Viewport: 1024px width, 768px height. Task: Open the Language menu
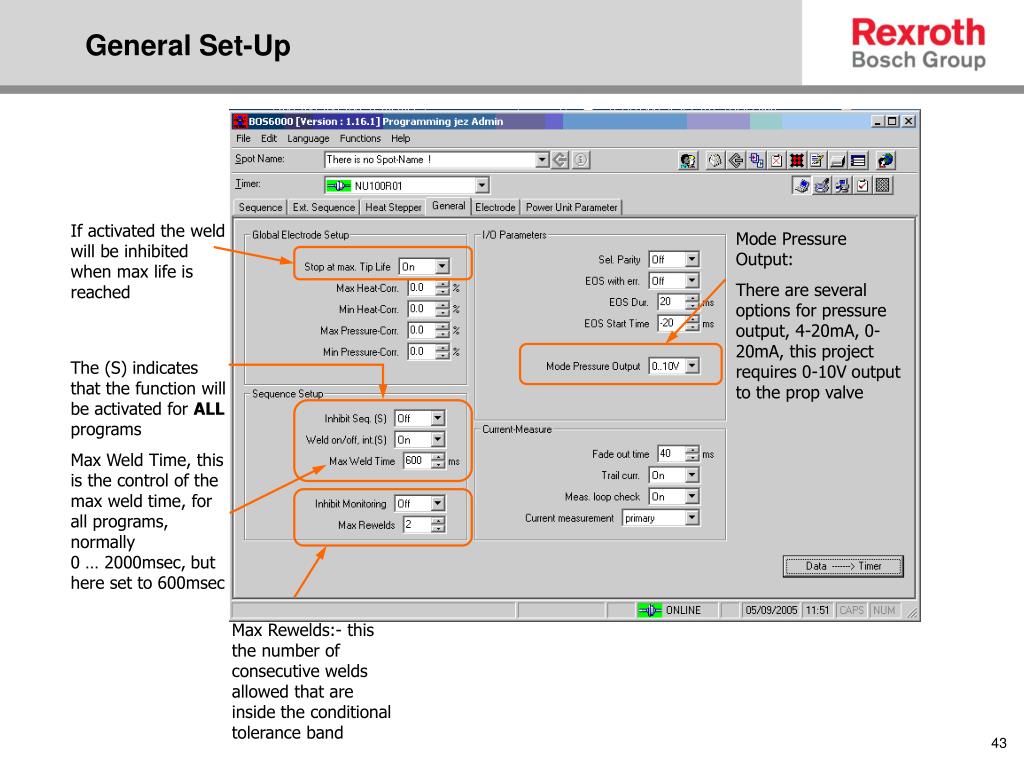click(308, 138)
